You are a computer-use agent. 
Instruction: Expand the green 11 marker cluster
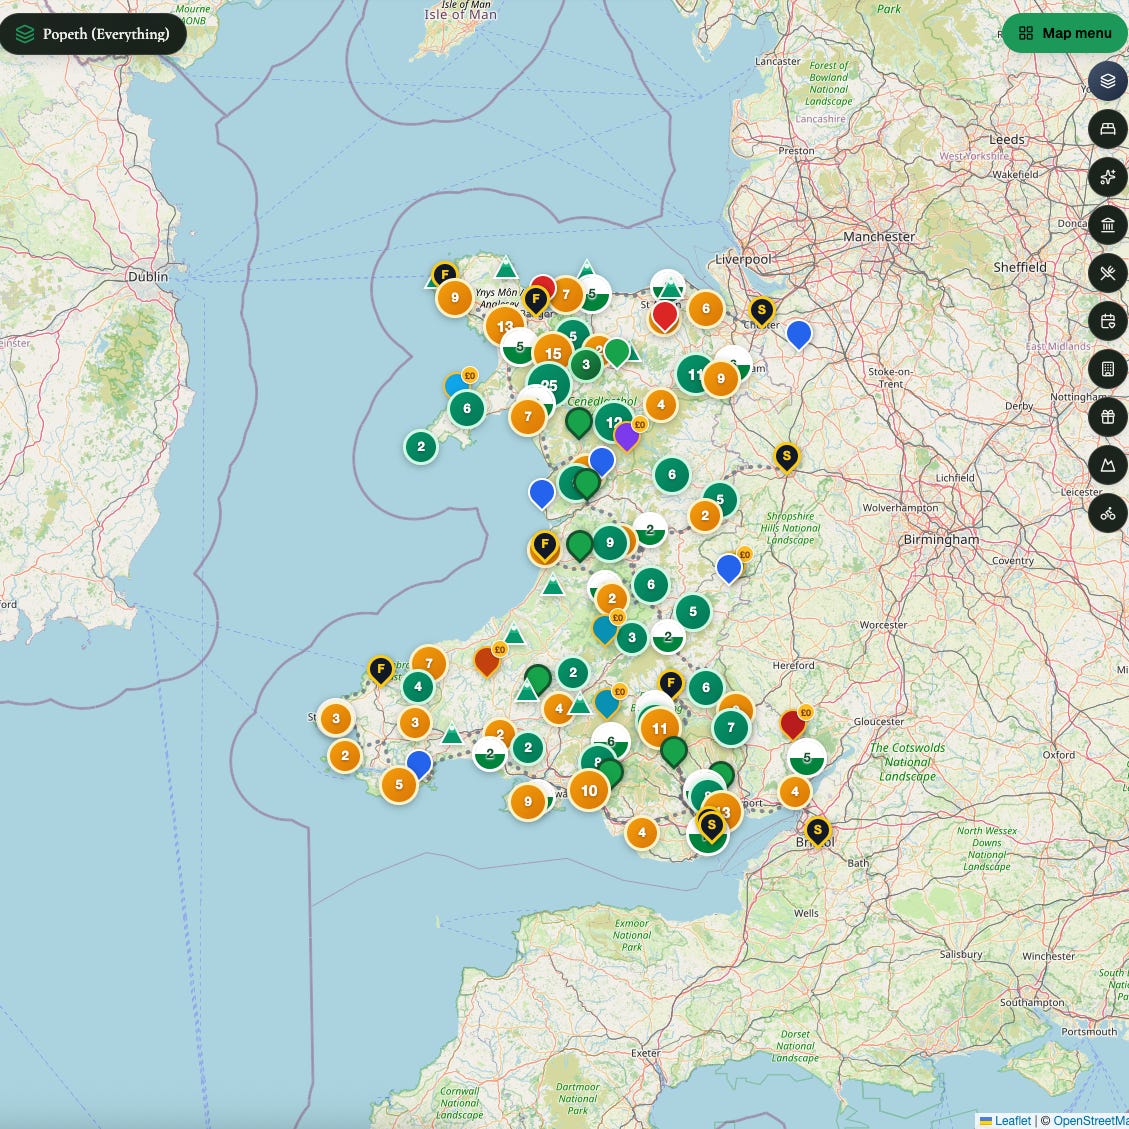tap(695, 374)
